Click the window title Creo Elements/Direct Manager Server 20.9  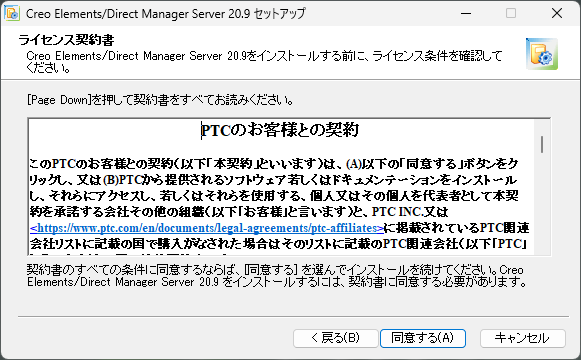click(x=166, y=14)
